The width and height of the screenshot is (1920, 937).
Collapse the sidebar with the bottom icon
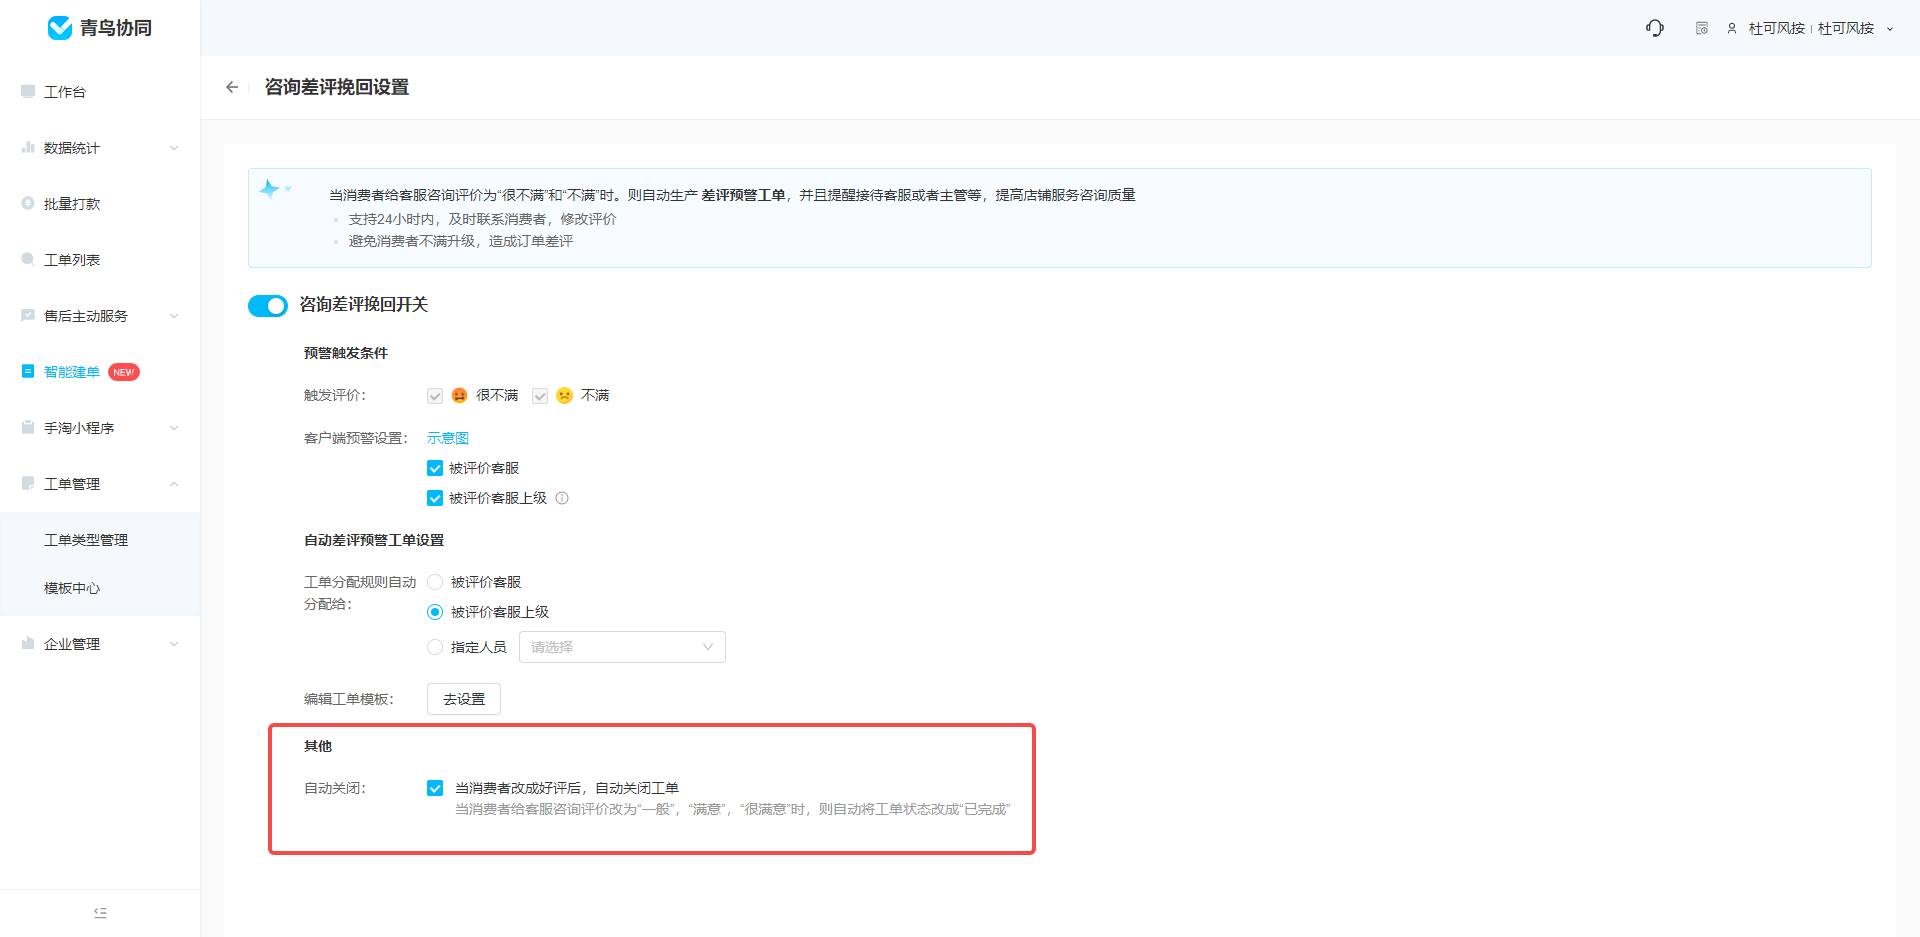click(100, 913)
